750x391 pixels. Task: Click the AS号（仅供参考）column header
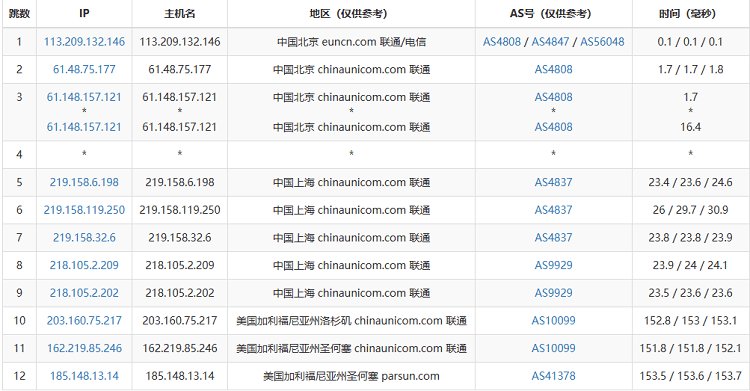[553, 13]
